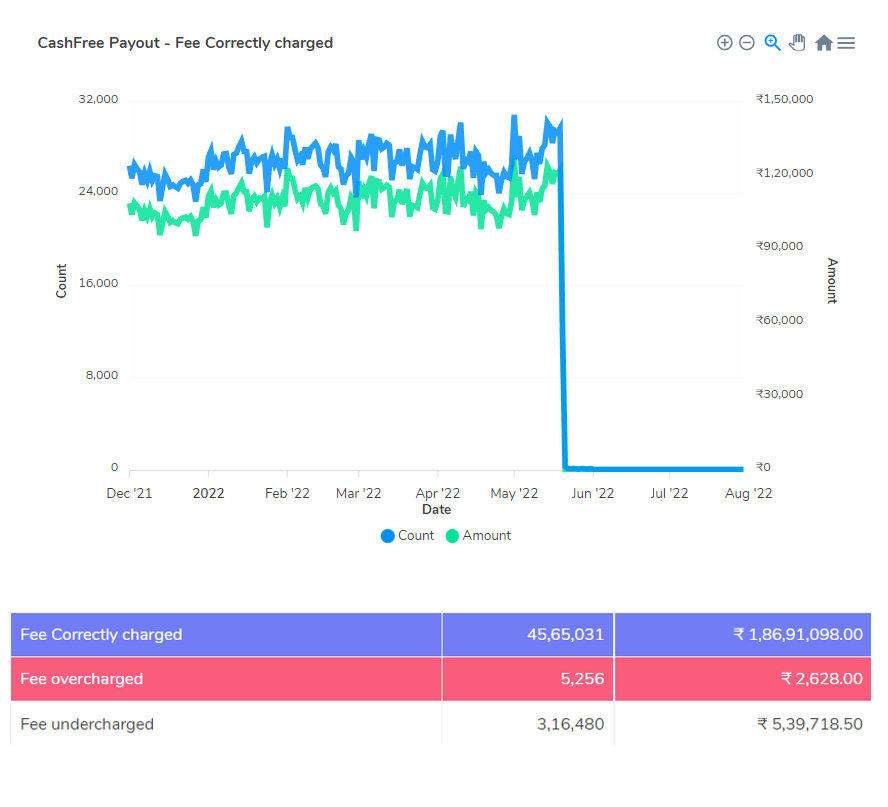The image size is (888, 807).
Task: Click the 2022 x-axis label
Action: pyautogui.click(x=208, y=494)
